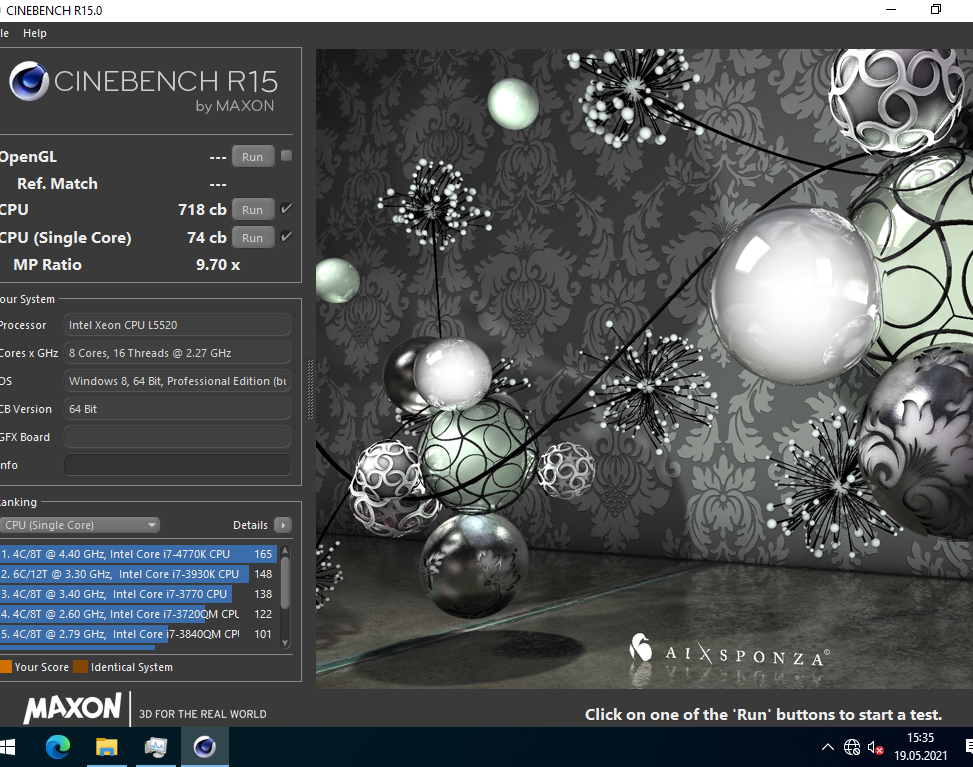
Task: Select the i7-4770K ranking entry
Action: (x=138, y=554)
